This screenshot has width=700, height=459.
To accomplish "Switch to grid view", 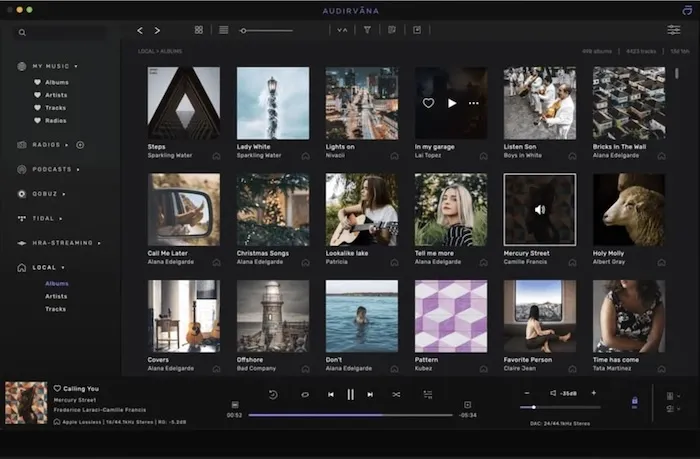I will pyautogui.click(x=199, y=30).
